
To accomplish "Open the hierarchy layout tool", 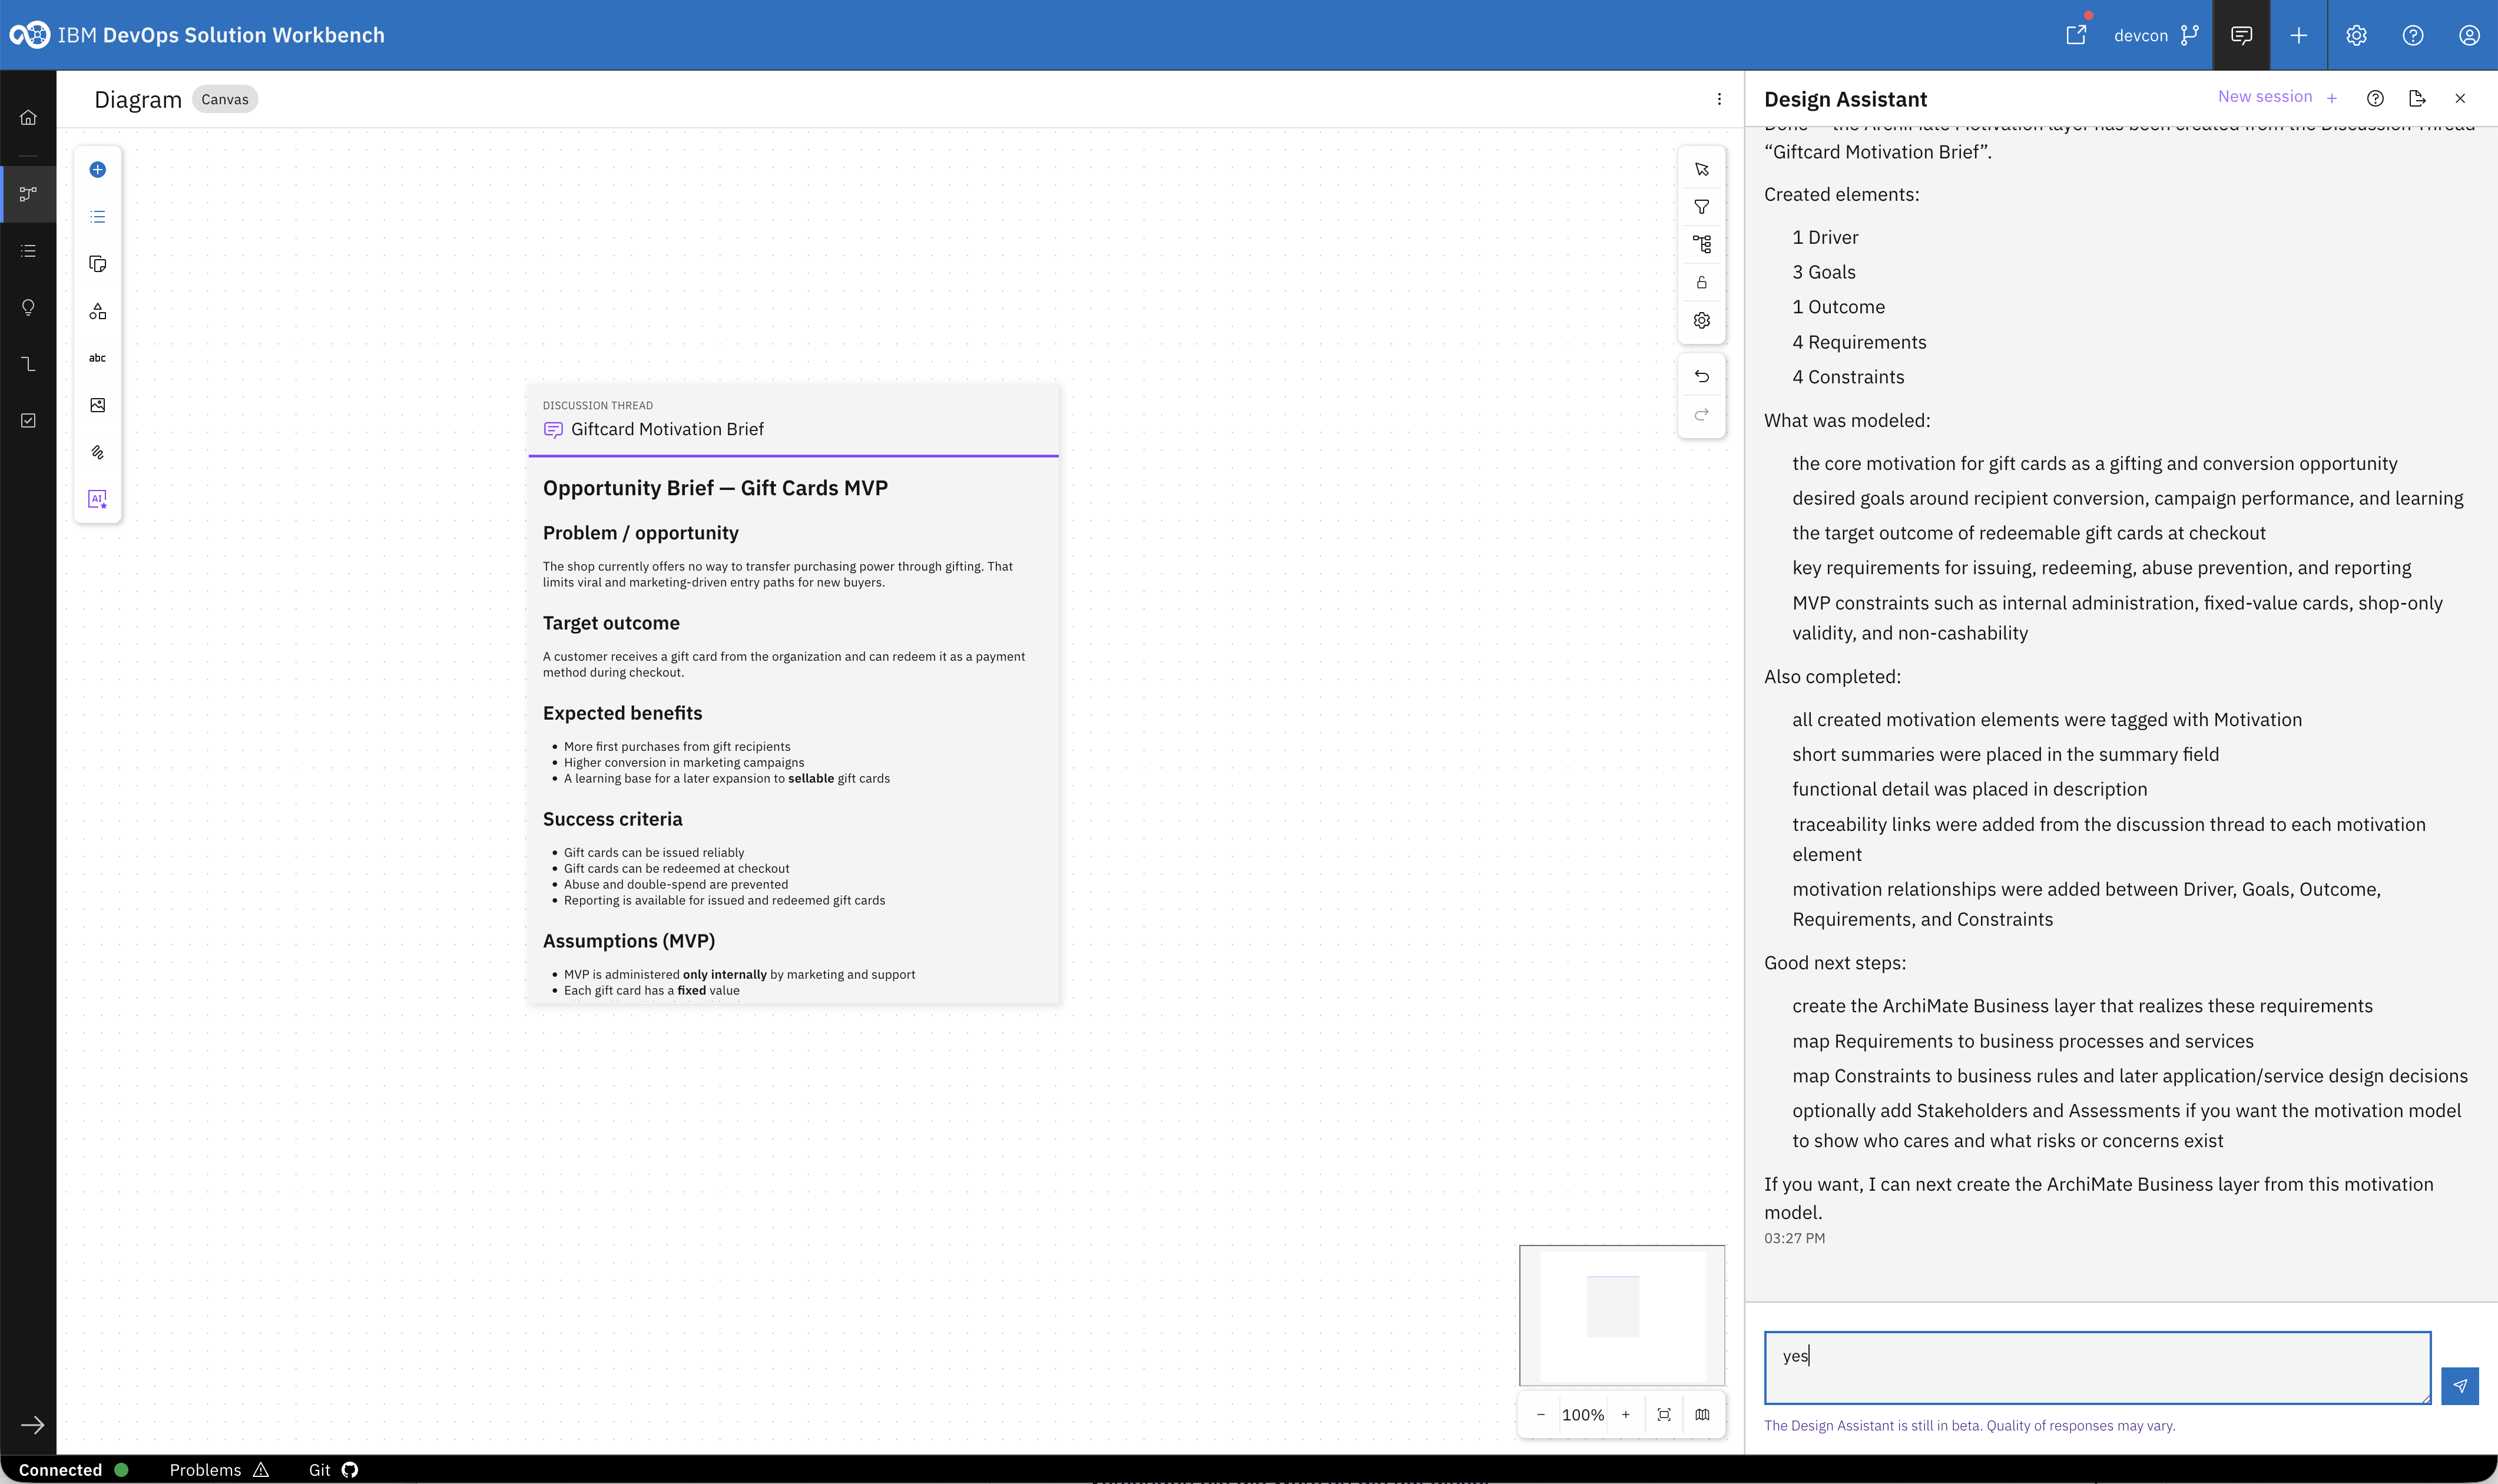I will 1701,244.
